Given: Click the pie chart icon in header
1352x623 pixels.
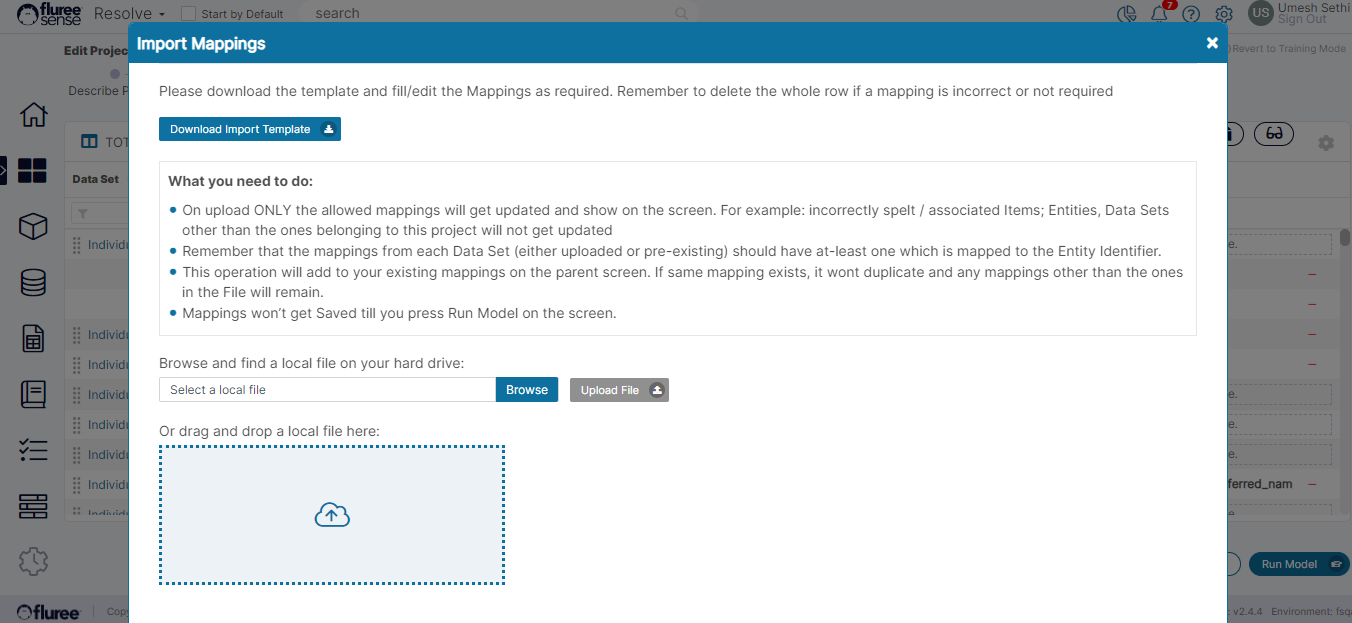Looking at the screenshot, I should click(x=1127, y=14).
